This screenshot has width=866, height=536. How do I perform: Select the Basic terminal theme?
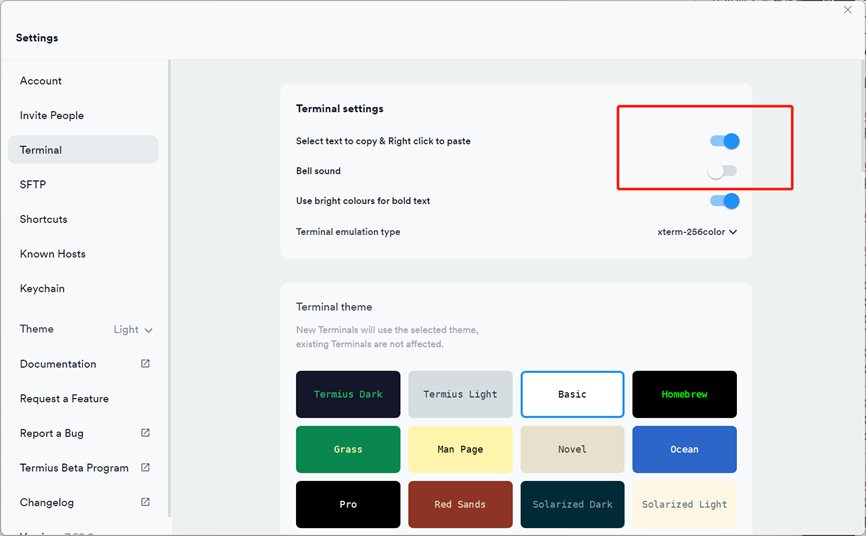(x=572, y=395)
